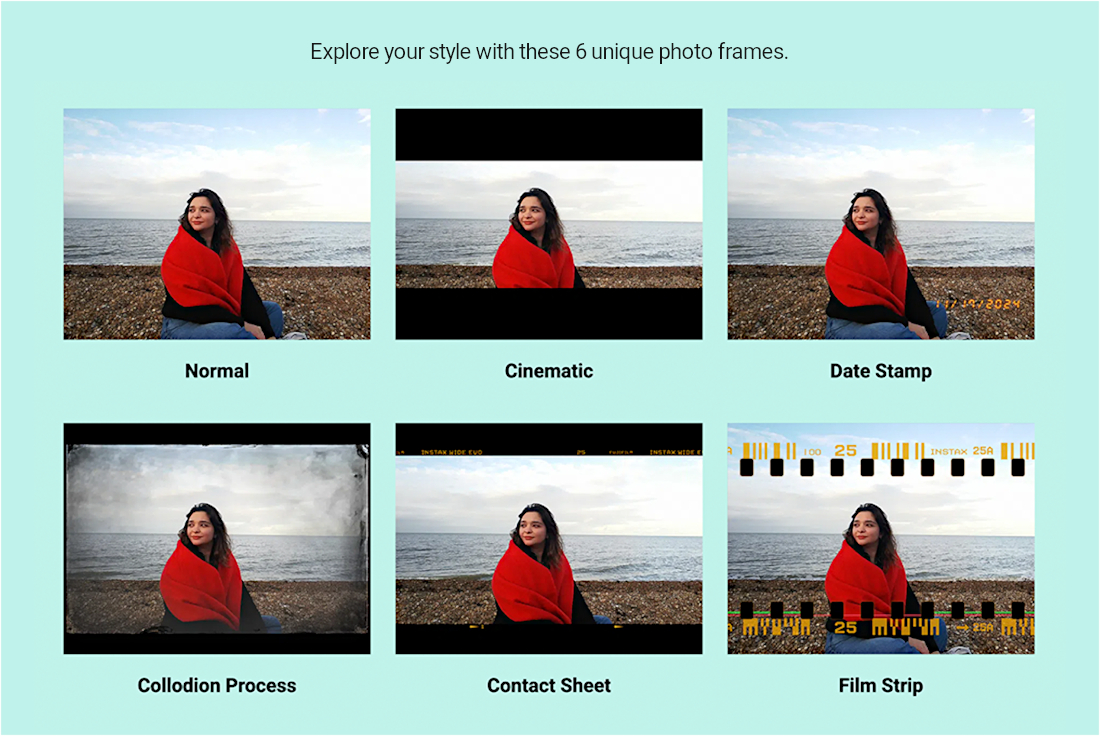
Task: Click the Contact Sheet label
Action: point(549,685)
